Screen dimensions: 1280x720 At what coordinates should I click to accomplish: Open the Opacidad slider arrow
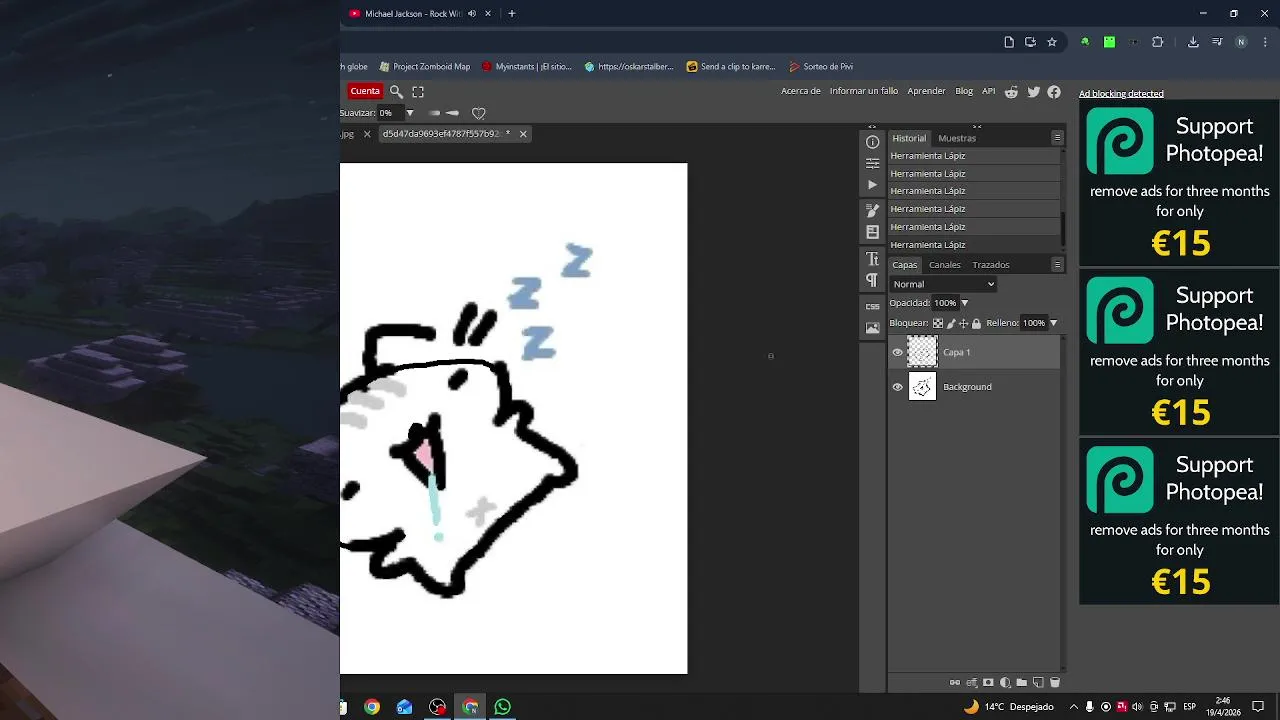pos(964,303)
